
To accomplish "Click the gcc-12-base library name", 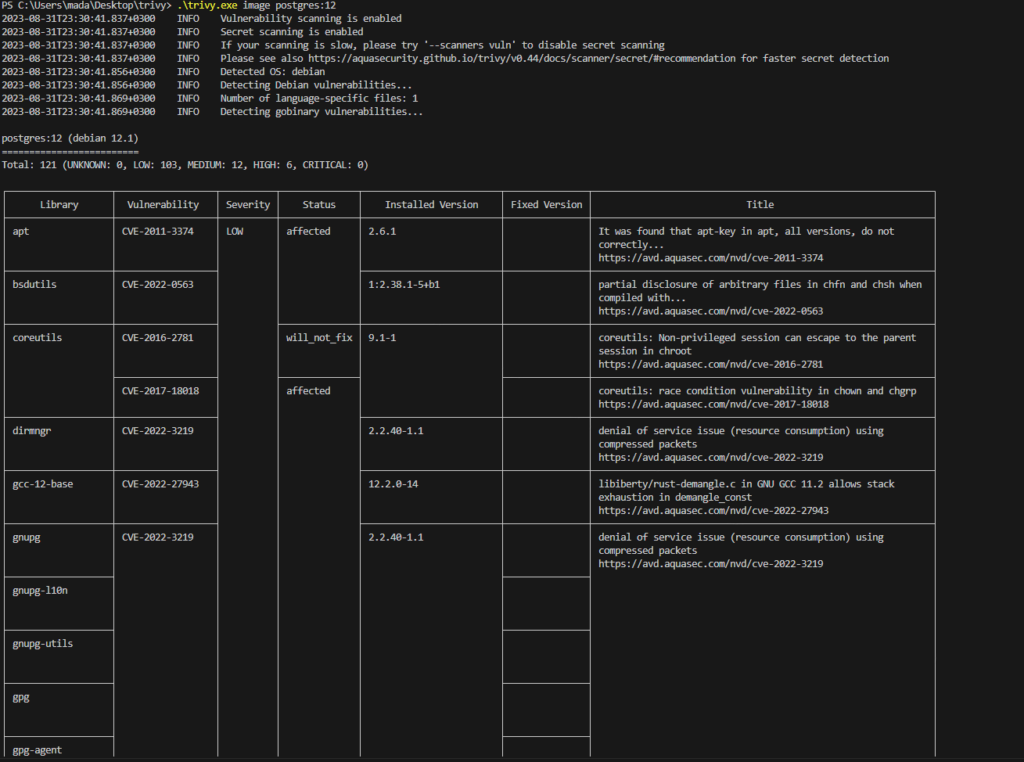I will tap(43, 484).
